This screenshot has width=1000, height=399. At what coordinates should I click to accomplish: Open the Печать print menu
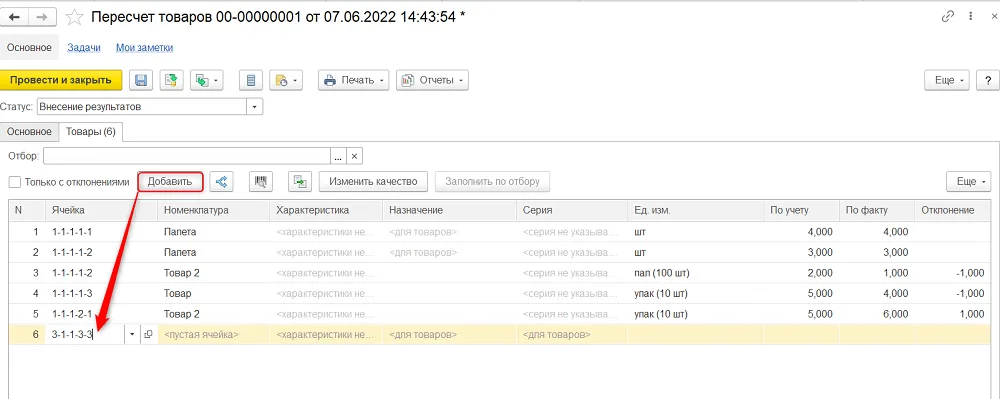pos(353,80)
